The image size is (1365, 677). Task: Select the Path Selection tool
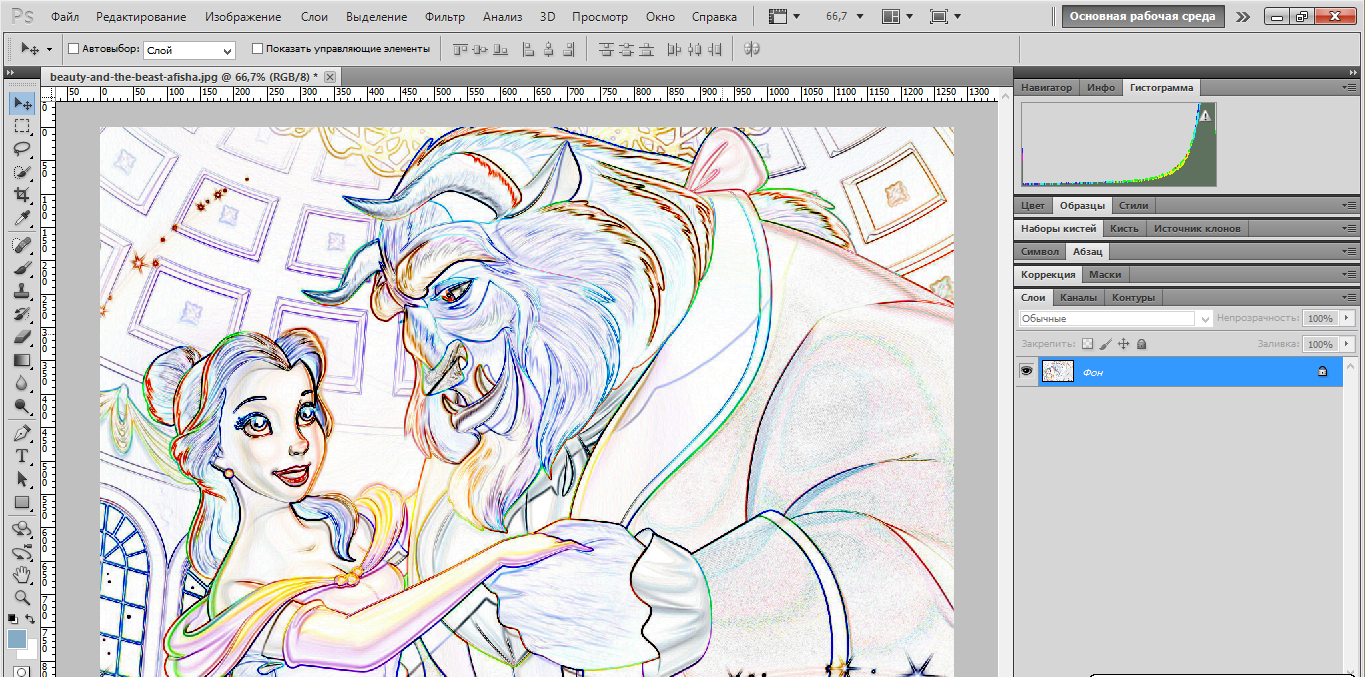coord(22,480)
